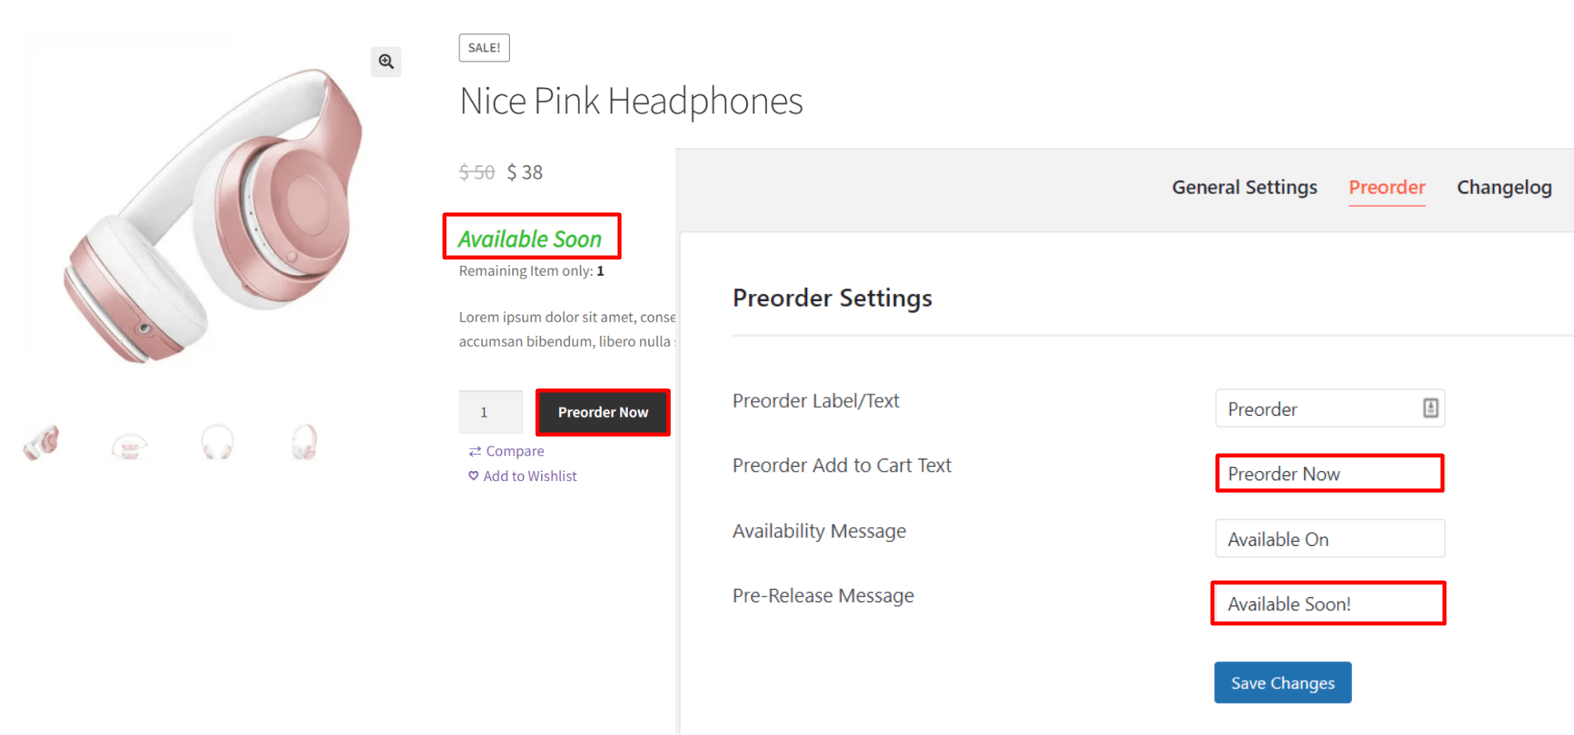This screenshot has width=1574, height=735.
Task: Click the Preorder Label text box
Action: click(1320, 408)
